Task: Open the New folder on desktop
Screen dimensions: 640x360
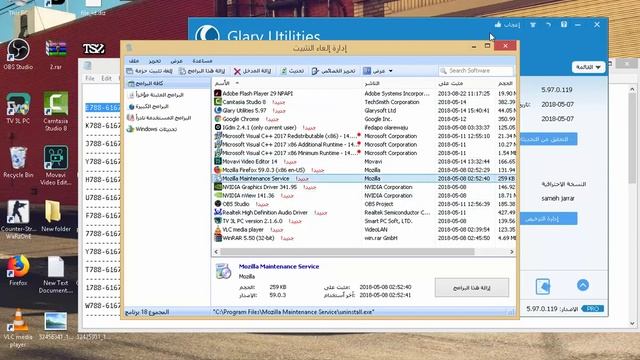Action: tap(56, 216)
